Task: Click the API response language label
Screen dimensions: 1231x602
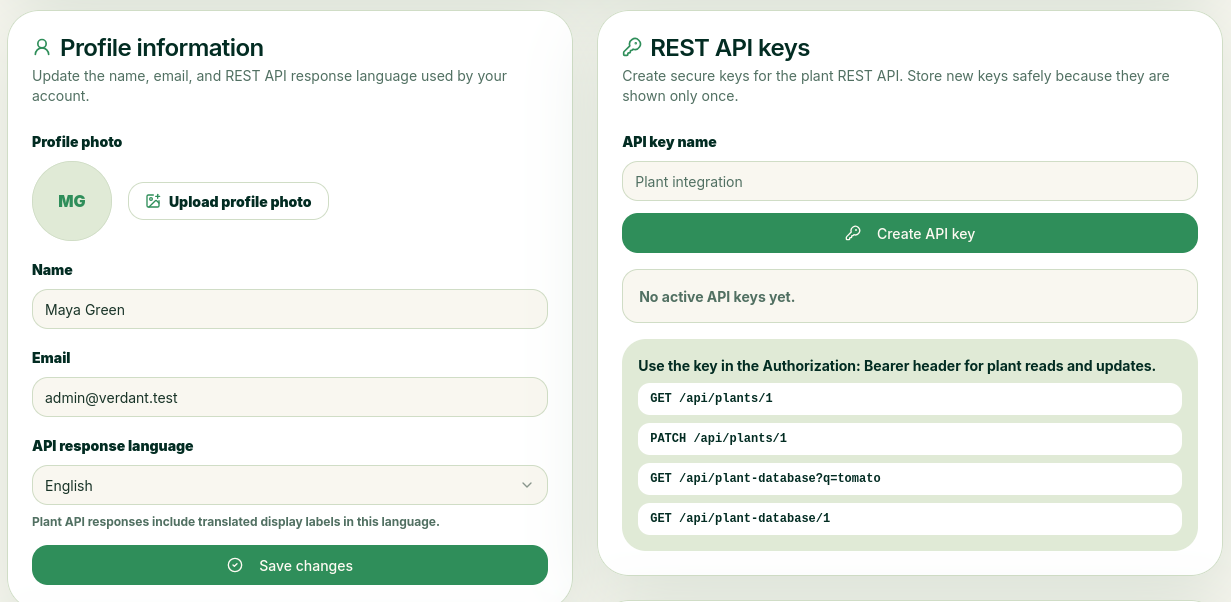Action: [113, 446]
